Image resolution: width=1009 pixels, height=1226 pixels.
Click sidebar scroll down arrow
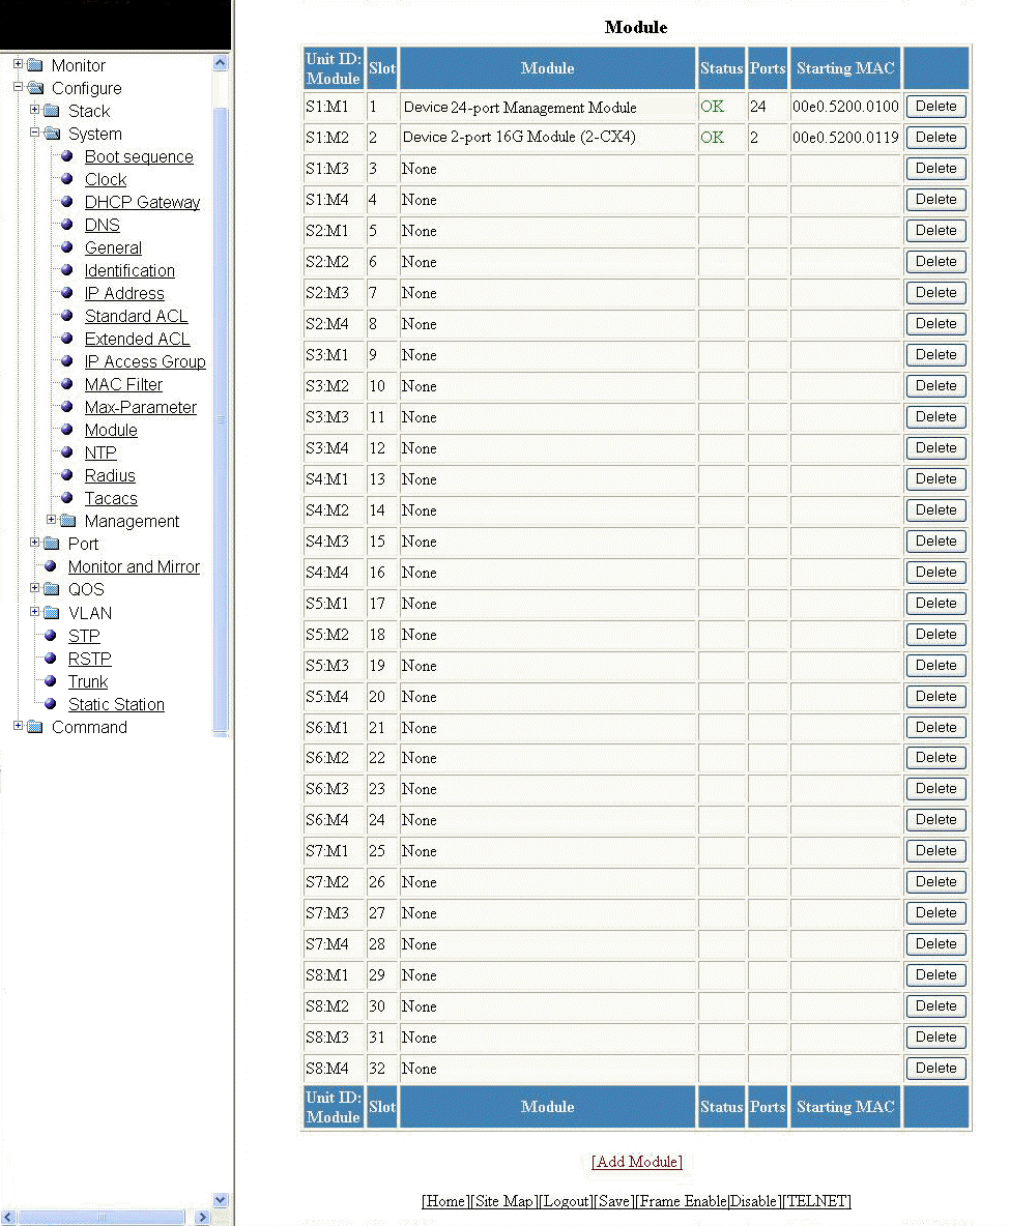click(x=221, y=1200)
